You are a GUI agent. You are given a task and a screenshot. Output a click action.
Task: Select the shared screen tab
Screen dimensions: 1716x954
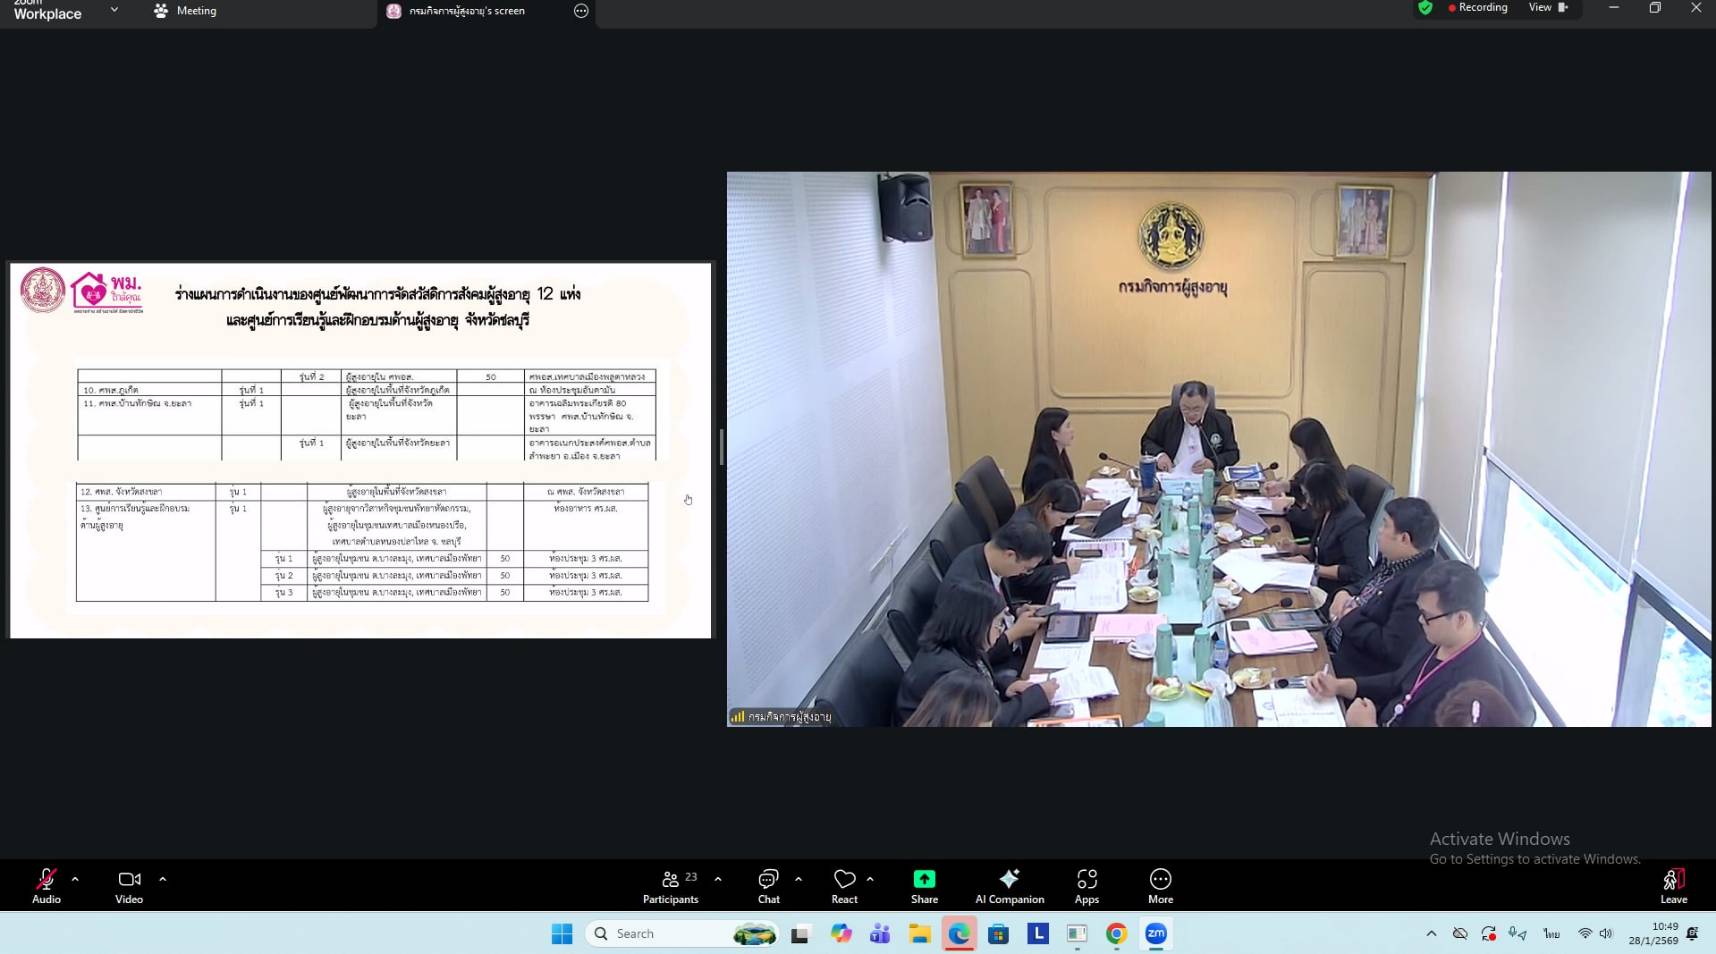pos(467,11)
